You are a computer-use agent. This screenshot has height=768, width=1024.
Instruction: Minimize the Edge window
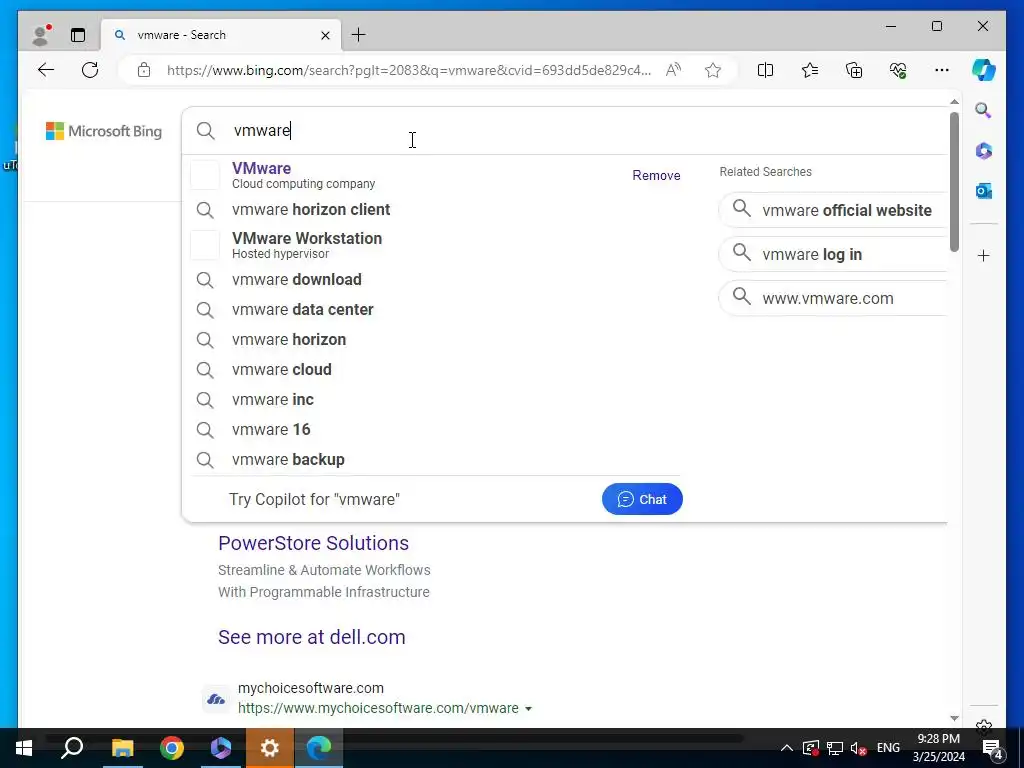[891, 26]
